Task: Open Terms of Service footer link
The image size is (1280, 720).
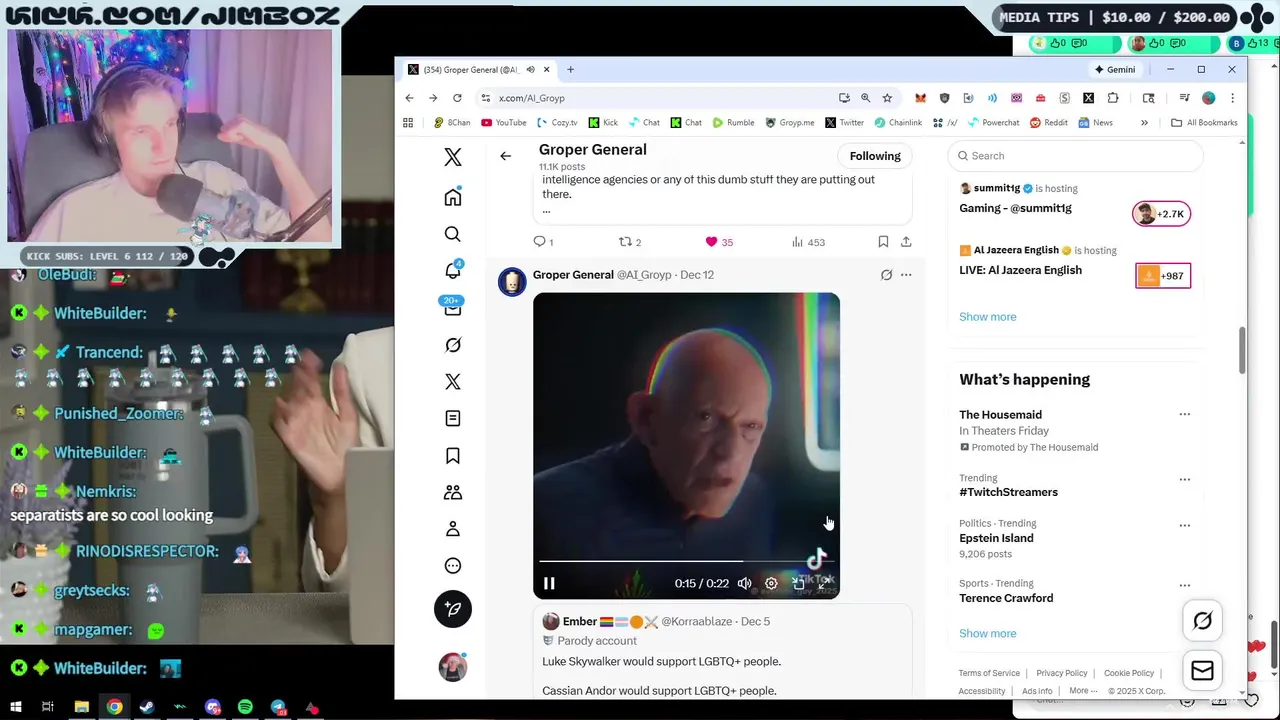Action: (x=989, y=673)
